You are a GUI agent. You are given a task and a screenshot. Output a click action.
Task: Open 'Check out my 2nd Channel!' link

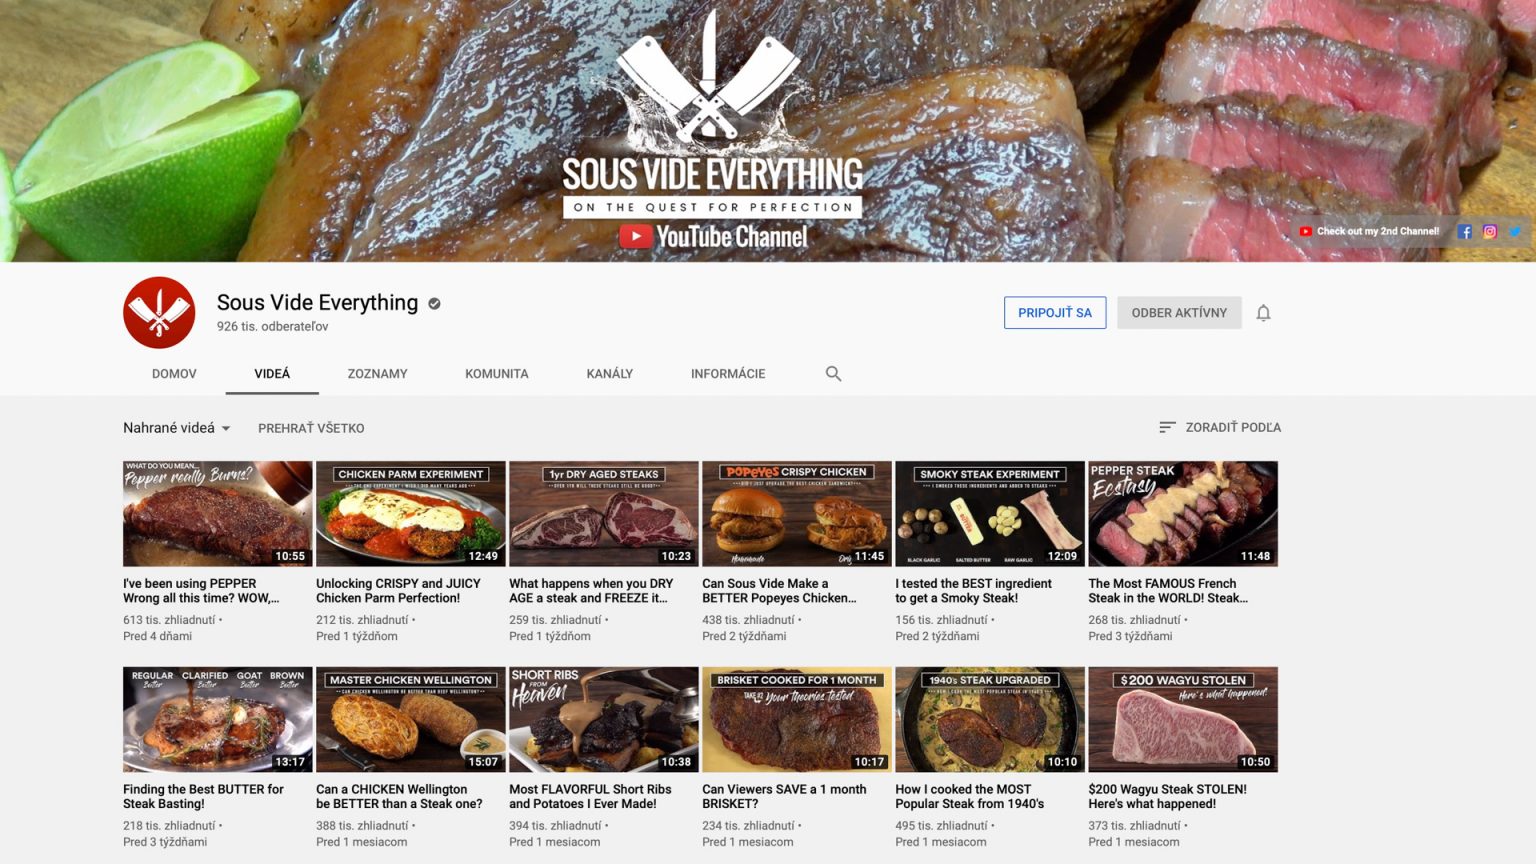pyautogui.click(x=1369, y=231)
